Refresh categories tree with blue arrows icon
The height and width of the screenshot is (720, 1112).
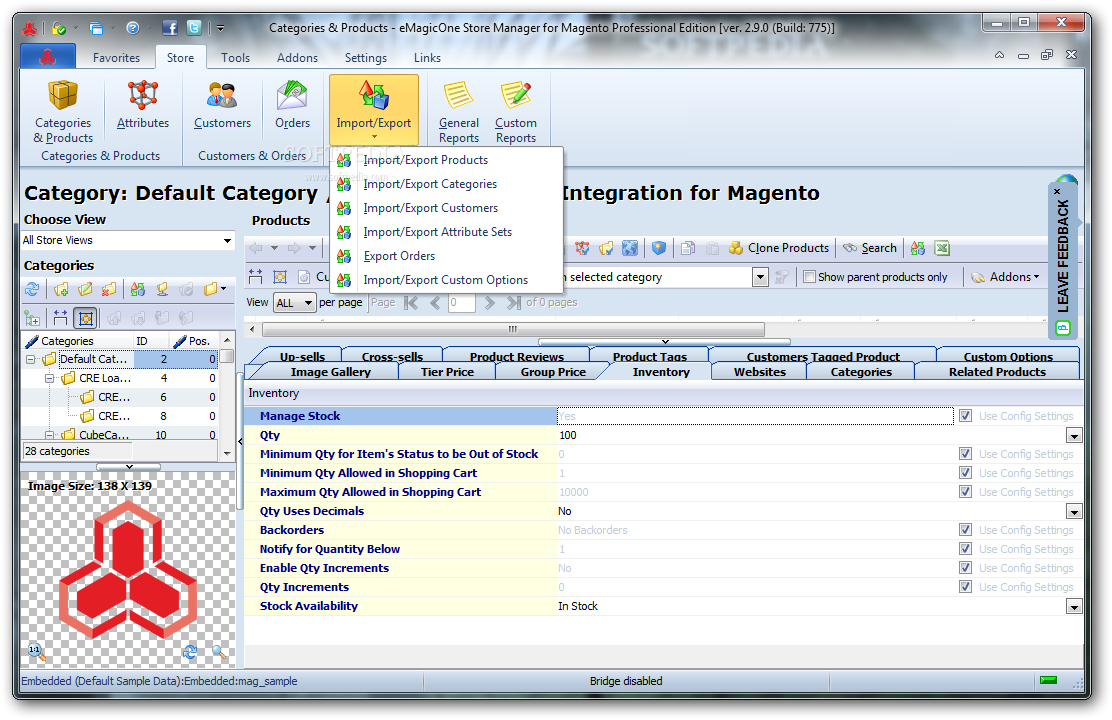(x=32, y=289)
